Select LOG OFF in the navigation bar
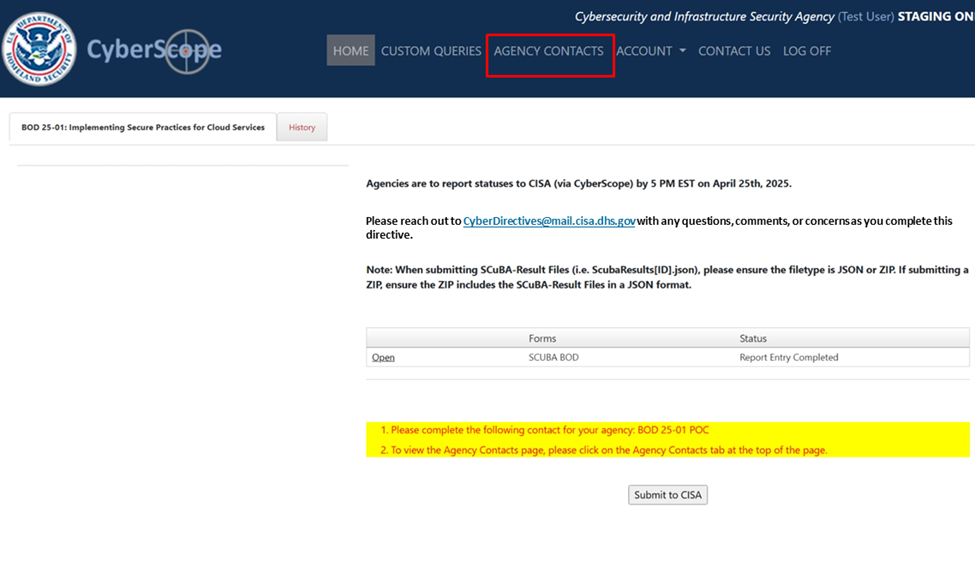Screen dimensions: 975x572 806,51
